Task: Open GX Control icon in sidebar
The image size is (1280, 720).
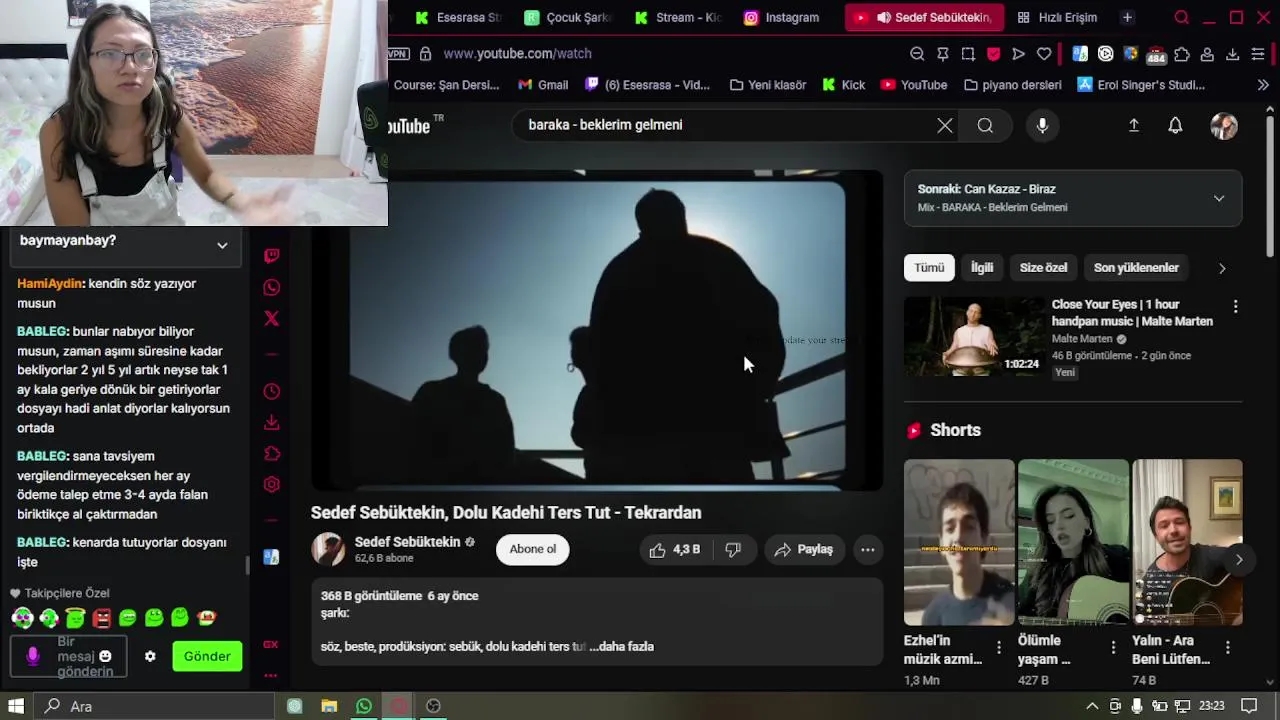Action: click(x=271, y=645)
